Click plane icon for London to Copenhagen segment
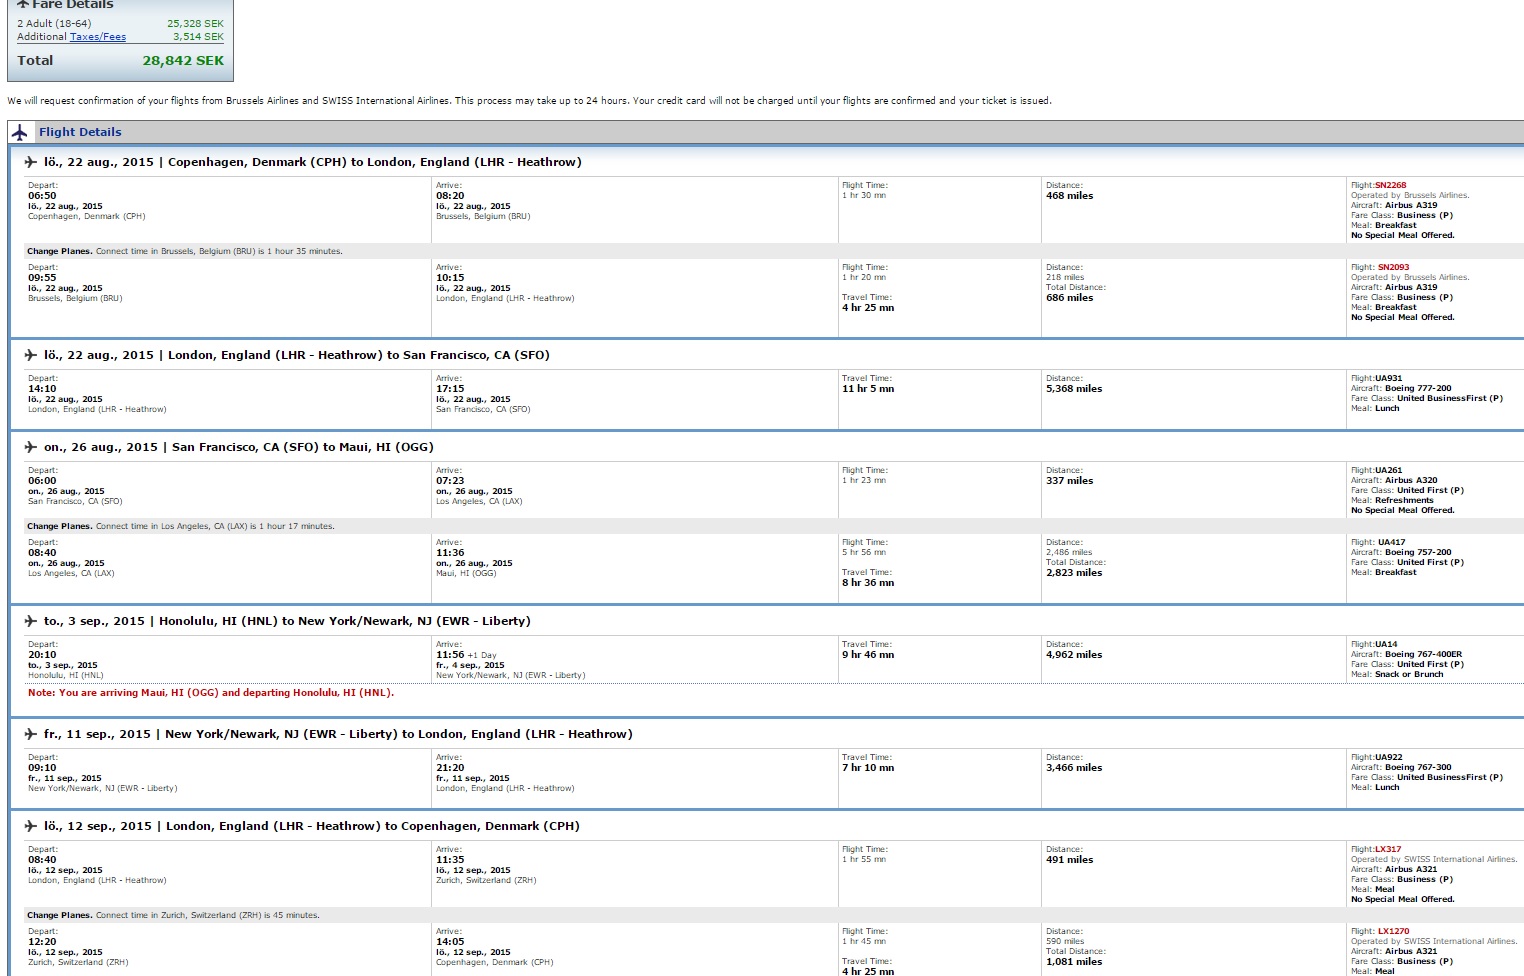 click(30, 826)
